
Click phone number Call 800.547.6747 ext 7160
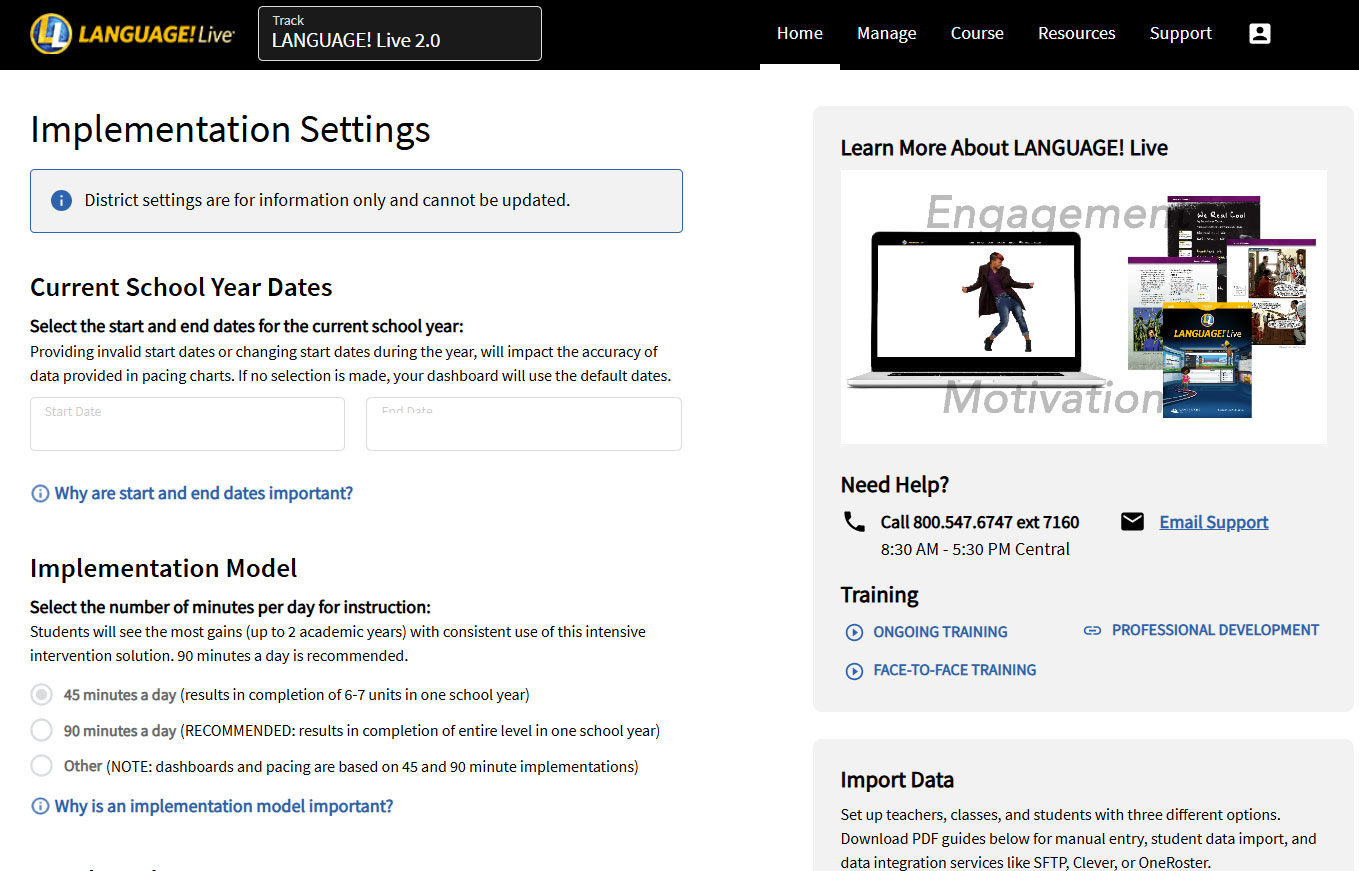980,522
